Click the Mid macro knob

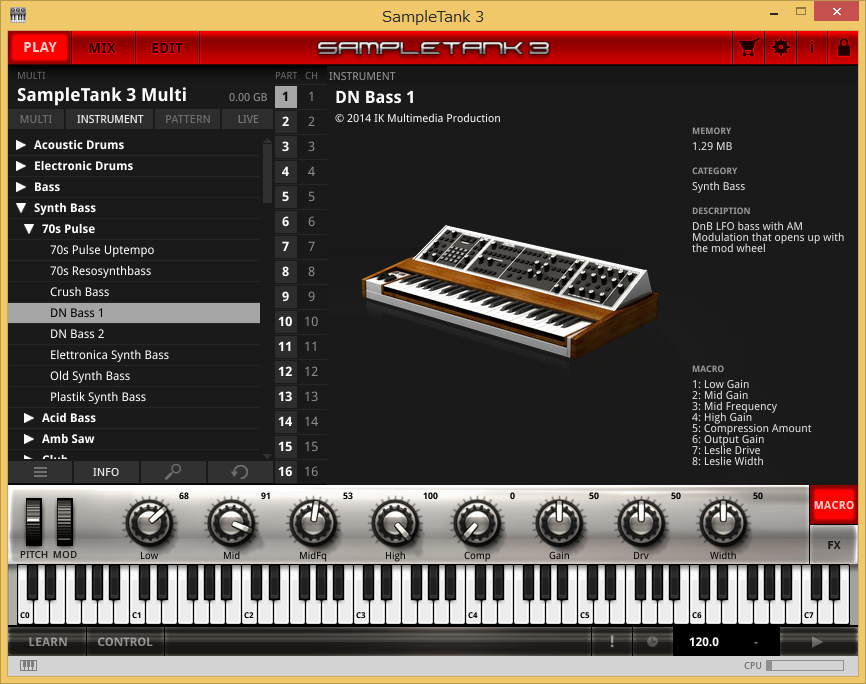point(231,522)
